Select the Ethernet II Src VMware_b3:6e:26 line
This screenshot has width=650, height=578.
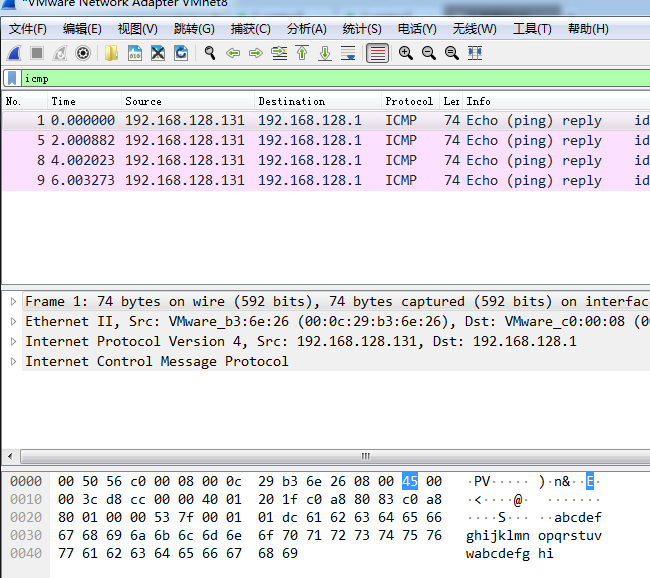click(336, 321)
